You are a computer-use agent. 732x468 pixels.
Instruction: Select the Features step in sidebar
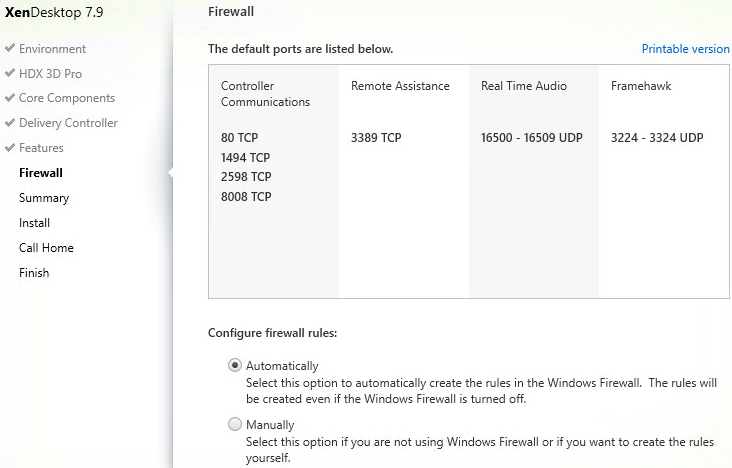(x=41, y=148)
